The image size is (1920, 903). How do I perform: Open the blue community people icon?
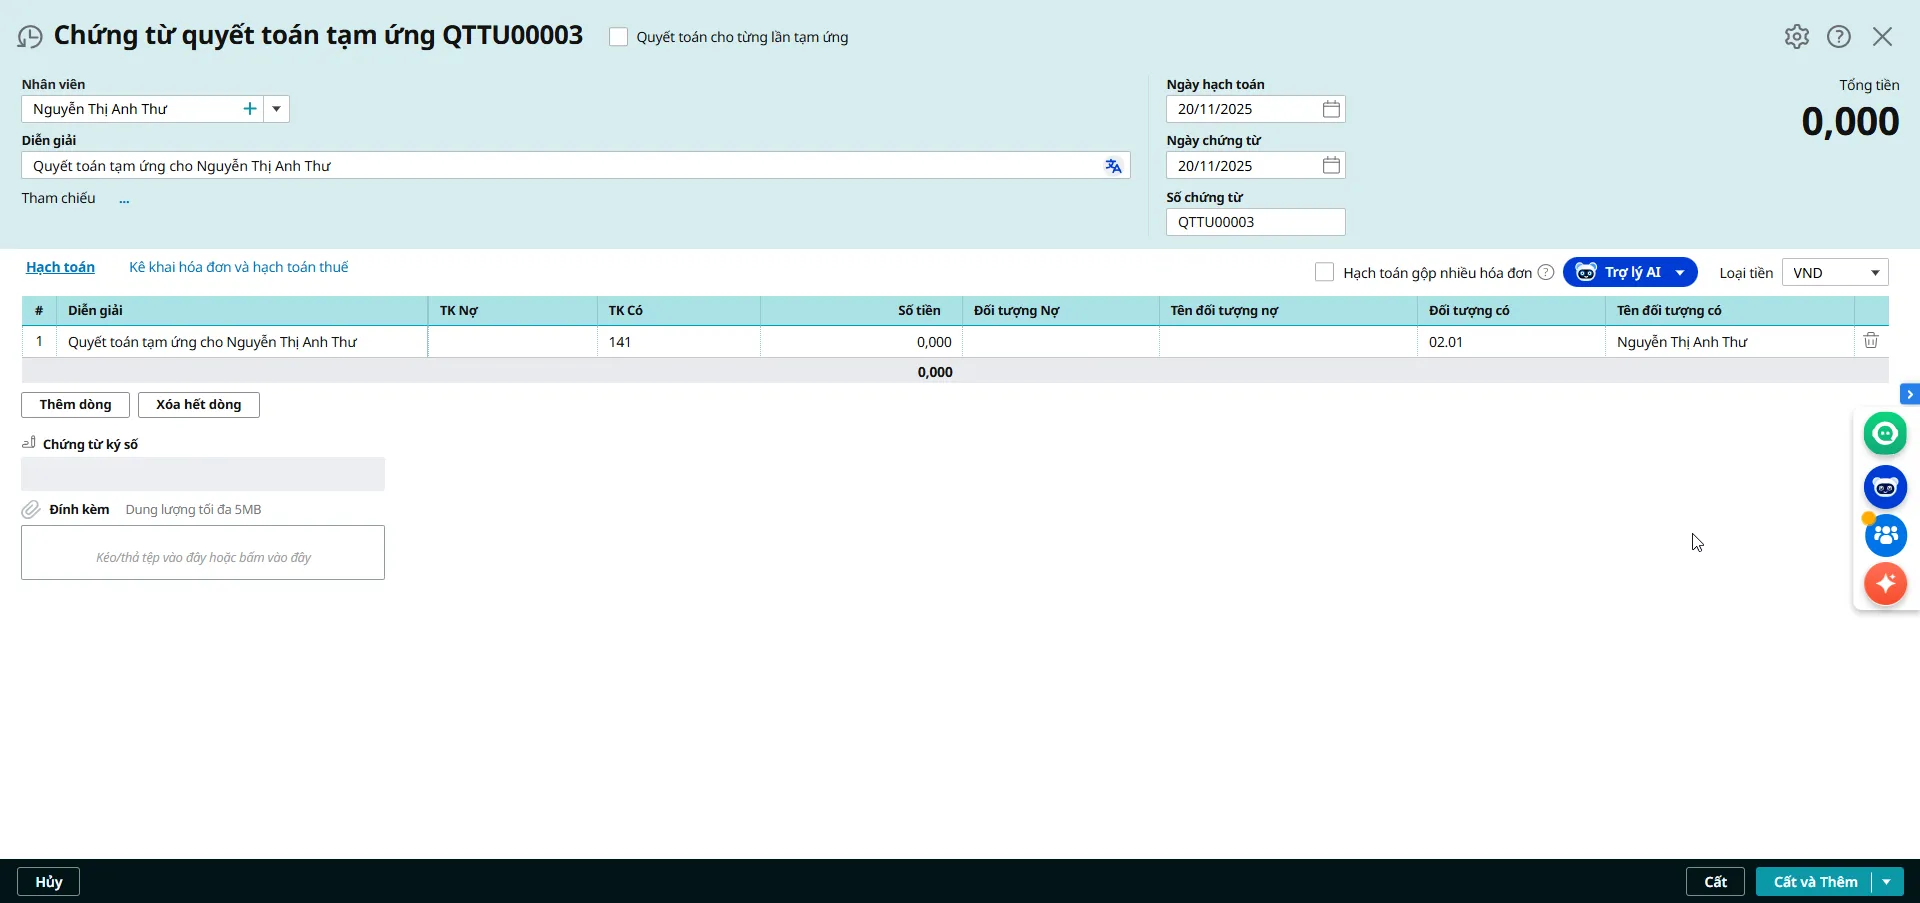click(1885, 535)
